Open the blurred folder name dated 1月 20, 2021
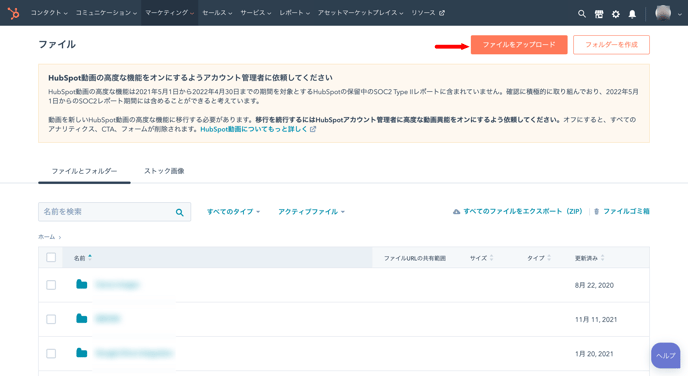The image size is (688, 376). click(134, 353)
